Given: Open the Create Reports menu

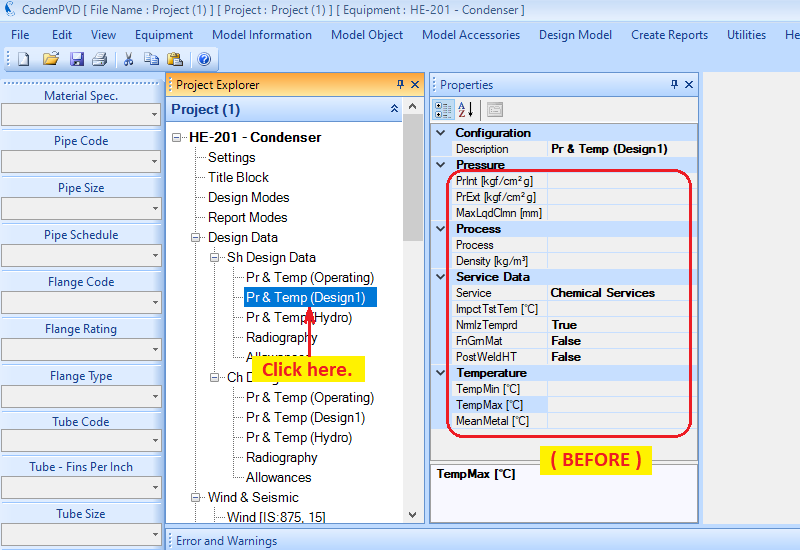Looking at the screenshot, I should [669, 35].
